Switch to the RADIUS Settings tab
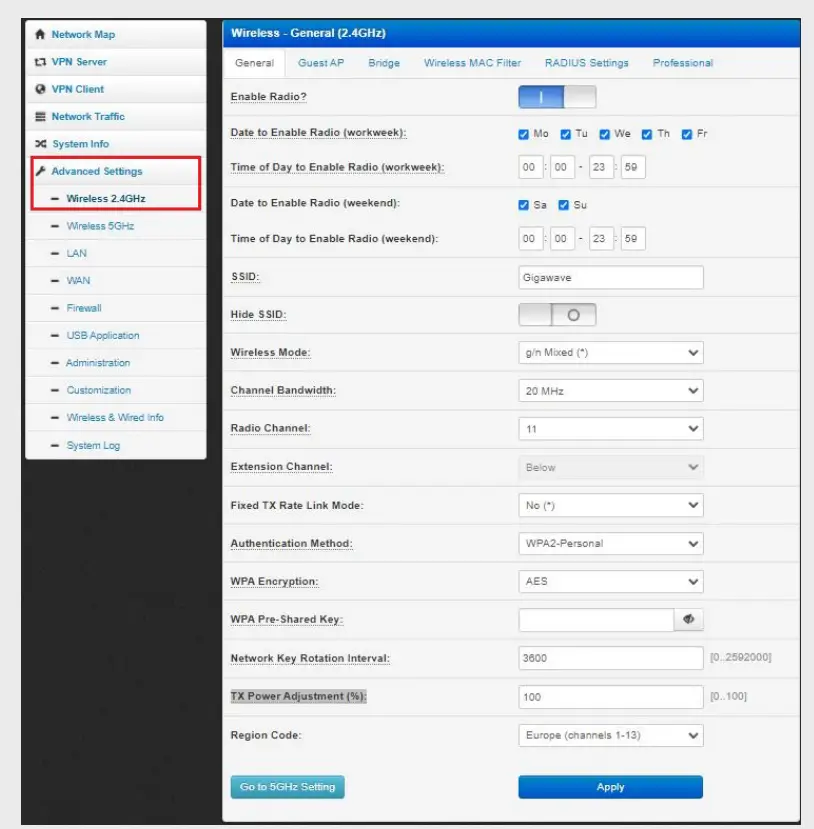 [x=586, y=63]
